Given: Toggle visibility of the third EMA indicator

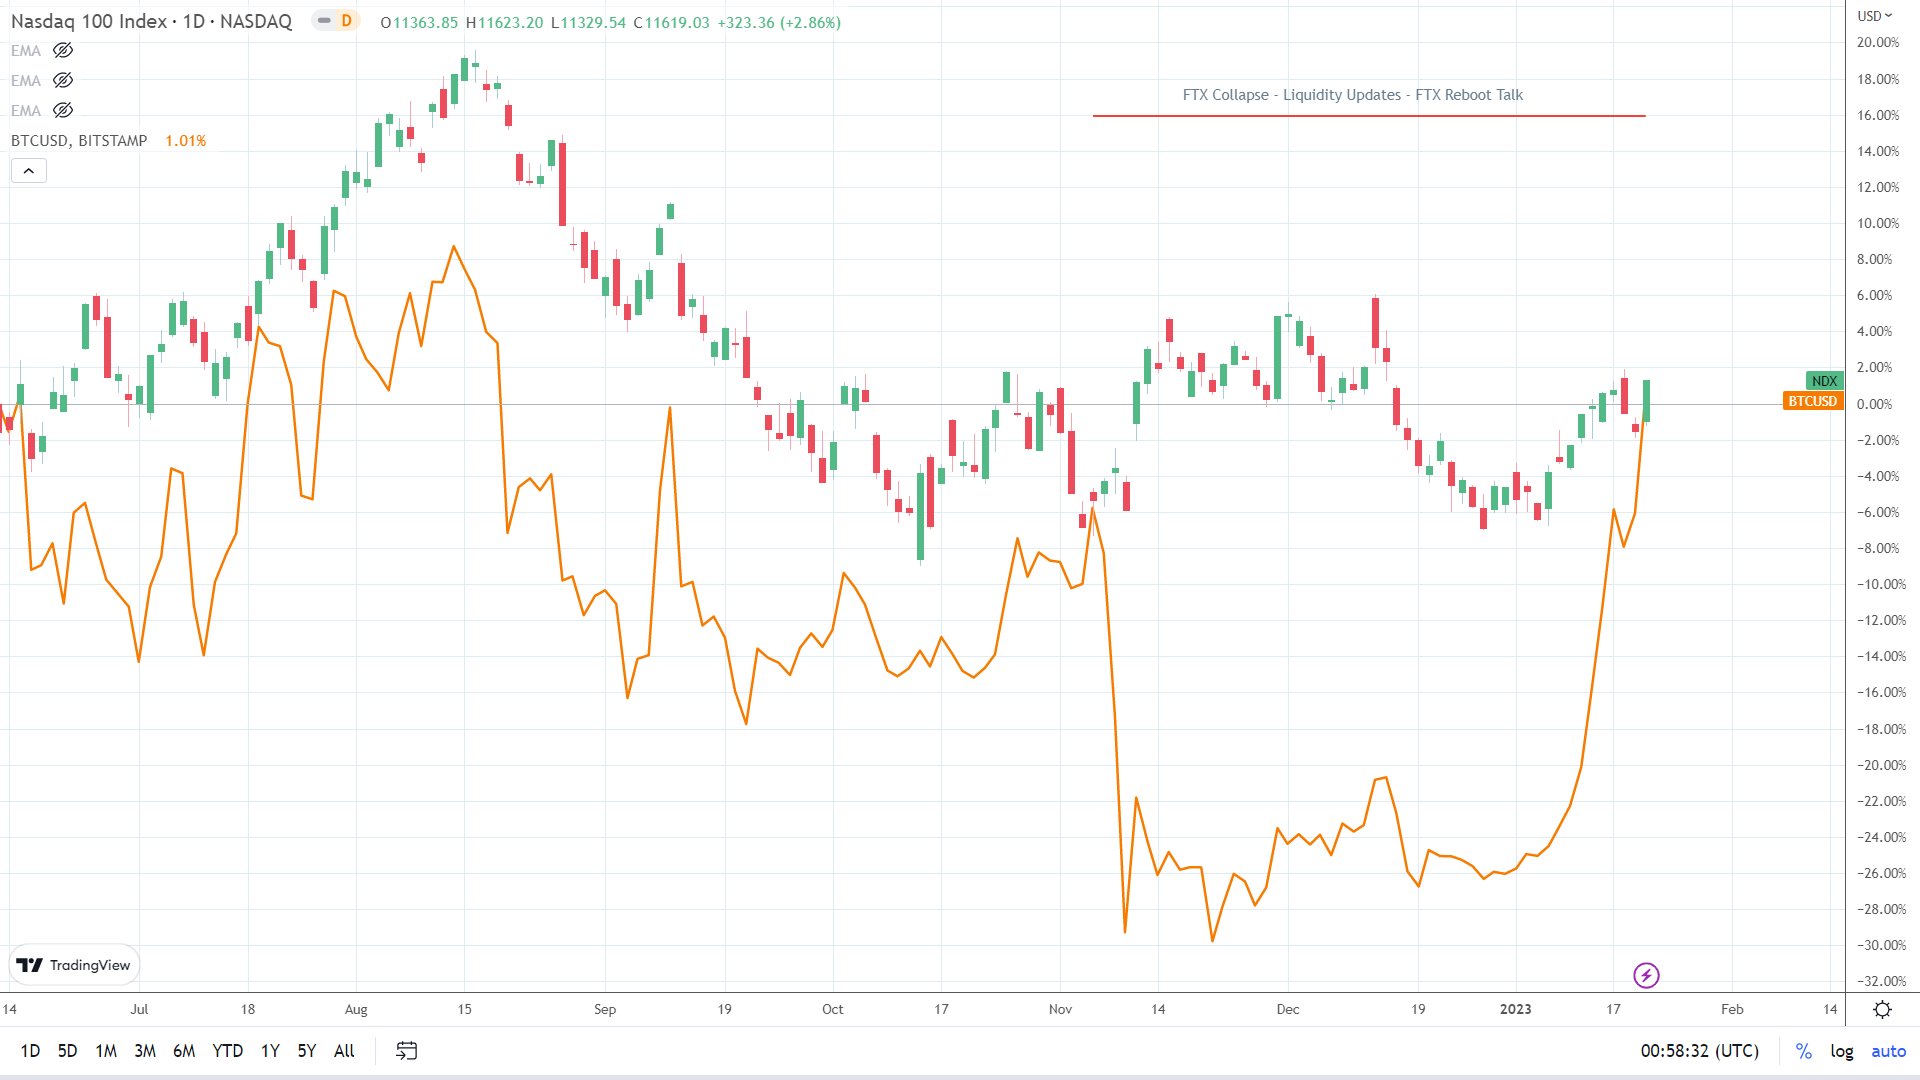Looking at the screenshot, I should 63,111.
